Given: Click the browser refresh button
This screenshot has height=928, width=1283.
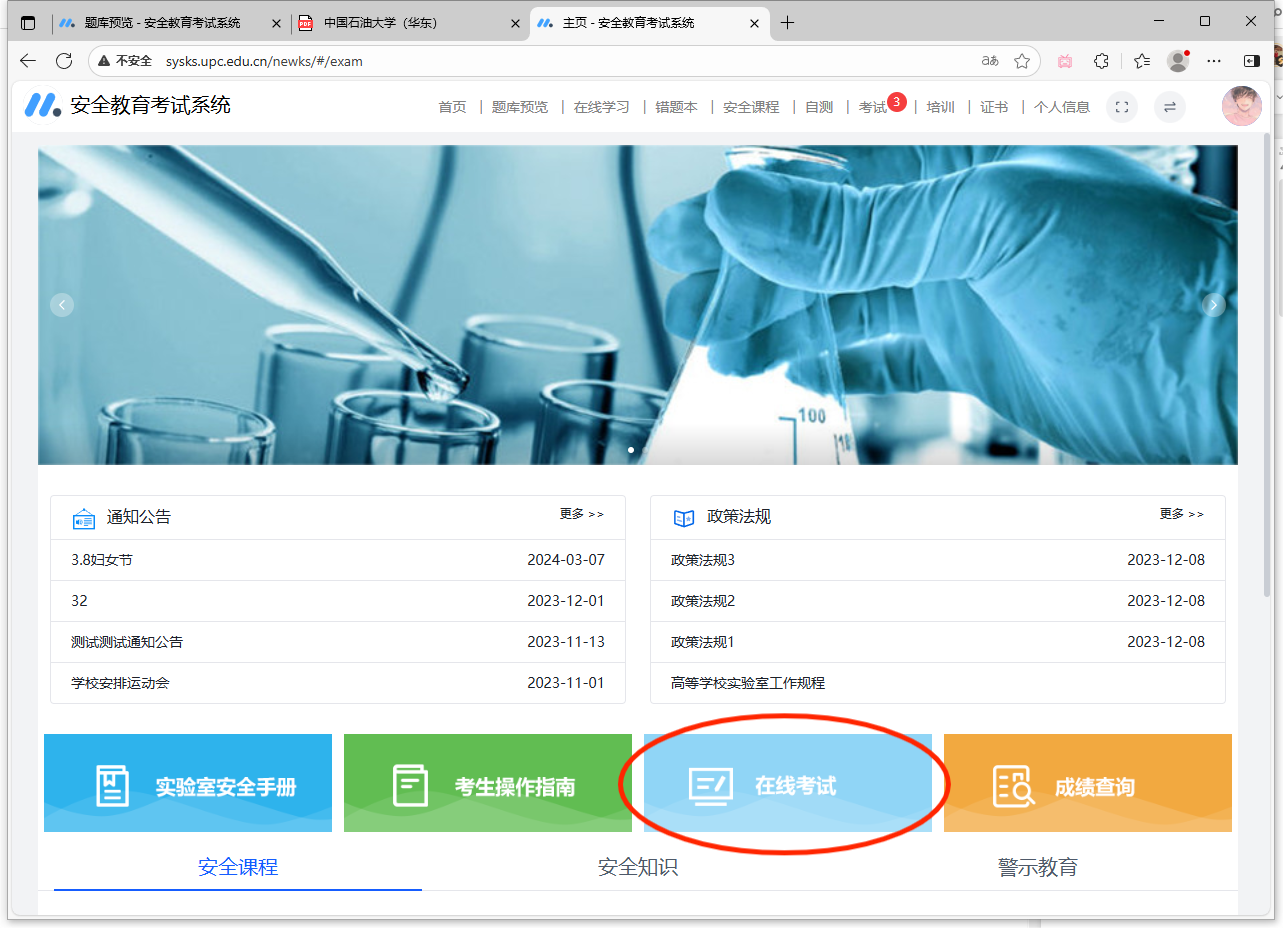Looking at the screenshot, I should tap(64, 61).
